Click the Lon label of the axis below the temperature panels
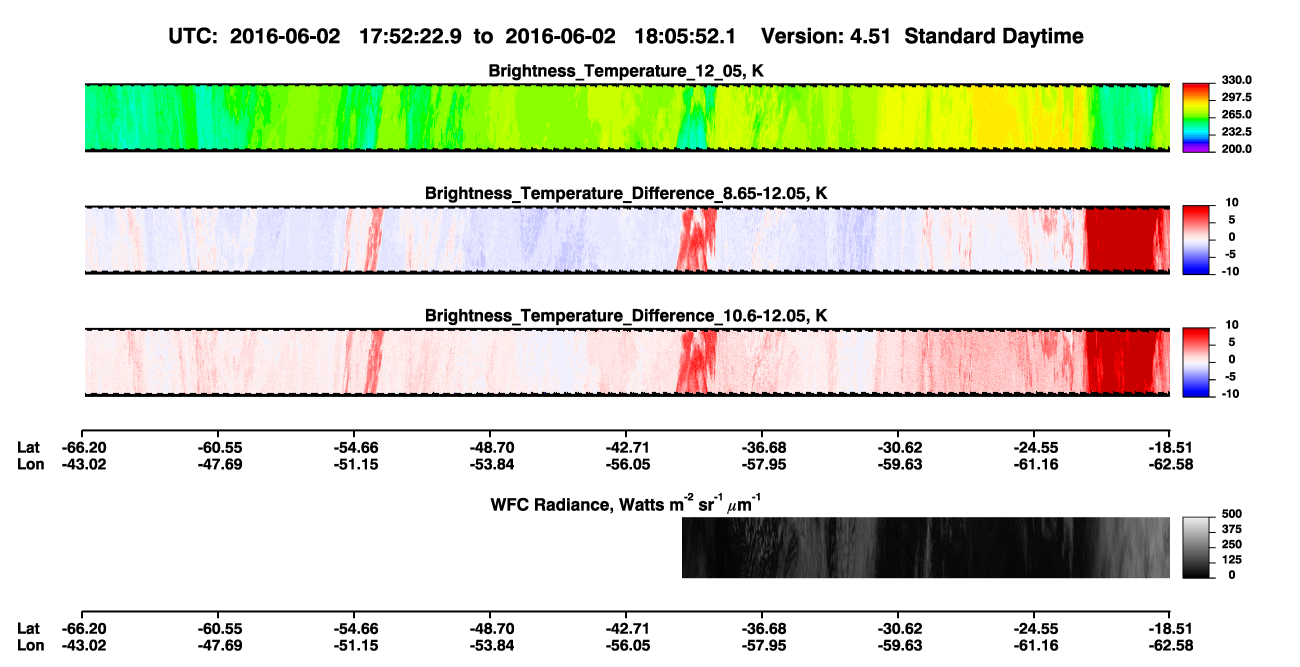Image resolution: width=1300 pixels, height=667 pixels. click(x=30, y=464)
